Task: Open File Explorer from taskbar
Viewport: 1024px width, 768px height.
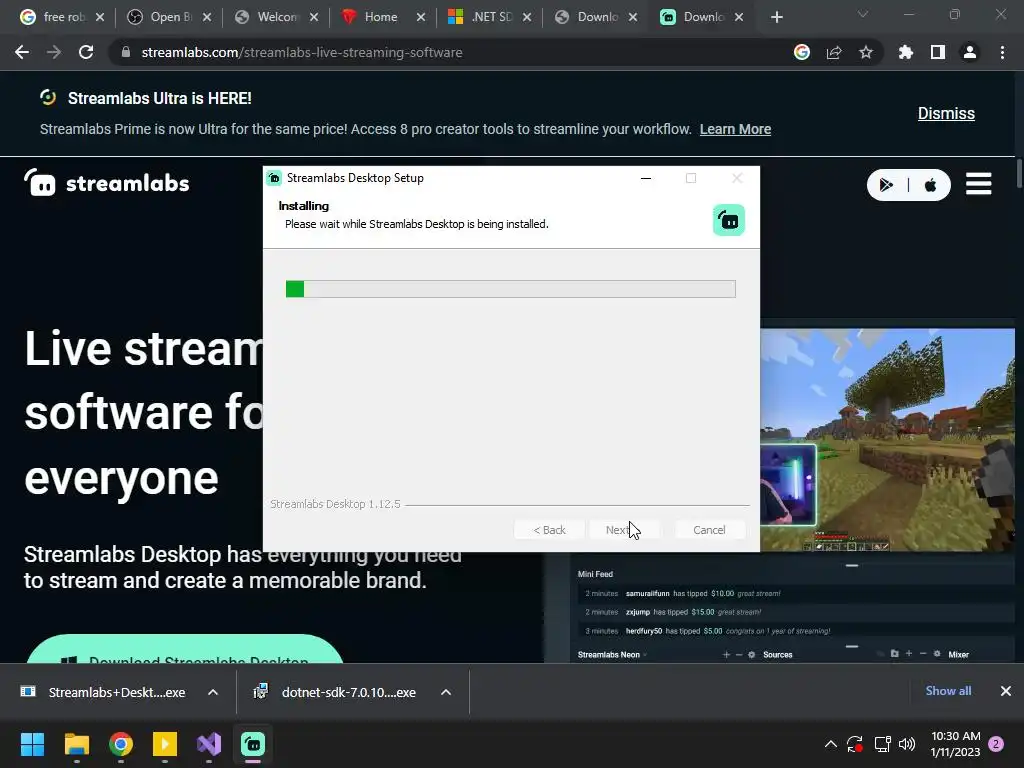Action: [x=76, y=744]
